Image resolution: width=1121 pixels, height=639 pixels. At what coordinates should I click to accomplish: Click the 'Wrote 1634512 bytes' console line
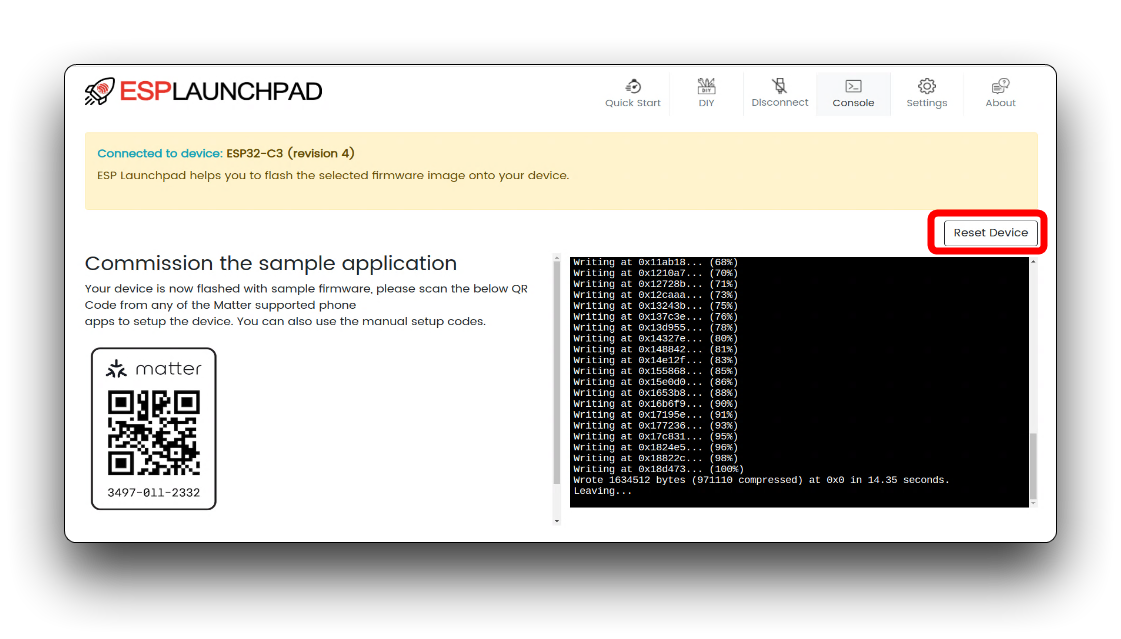[761, 480]
